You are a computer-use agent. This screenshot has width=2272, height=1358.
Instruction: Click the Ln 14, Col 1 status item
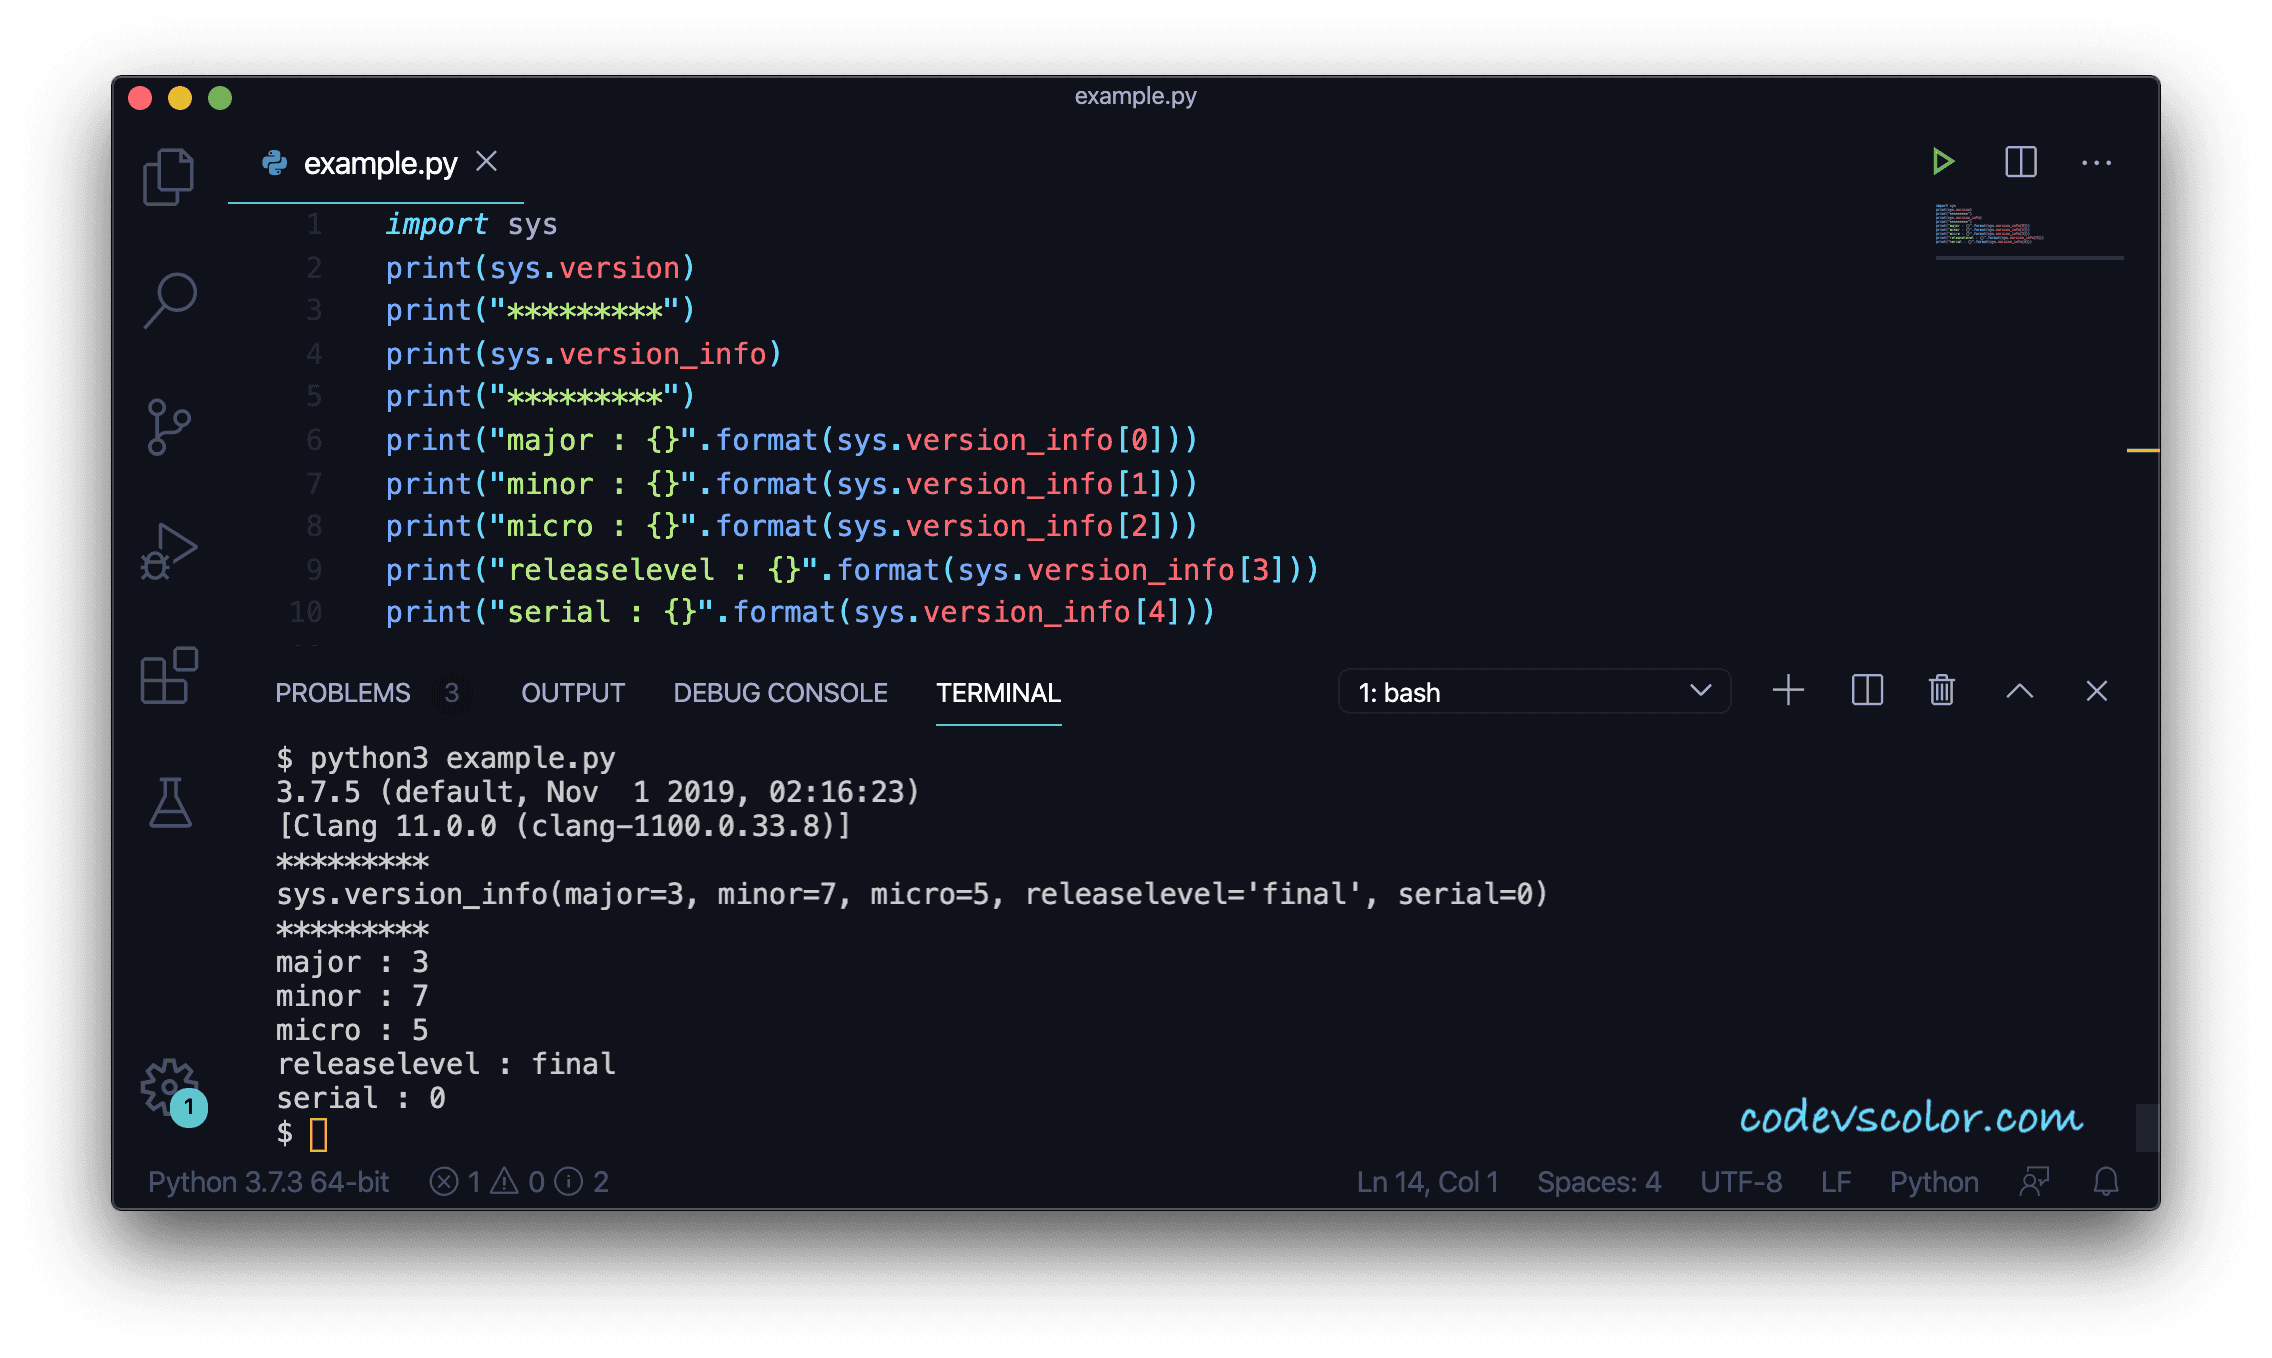(1427, 1182)
